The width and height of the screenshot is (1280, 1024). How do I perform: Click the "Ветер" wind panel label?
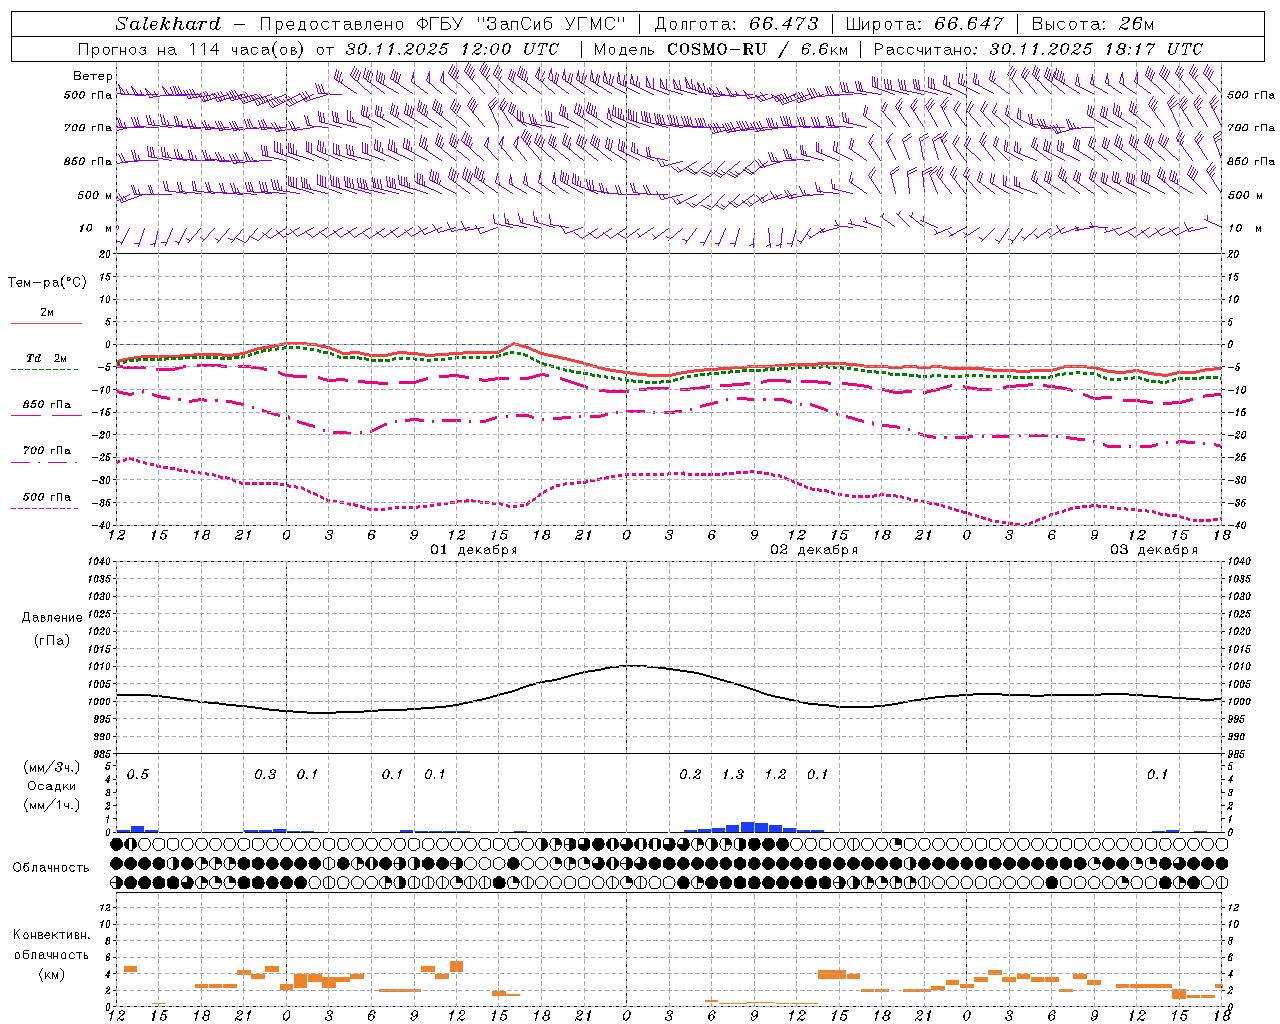click(92, 76)
